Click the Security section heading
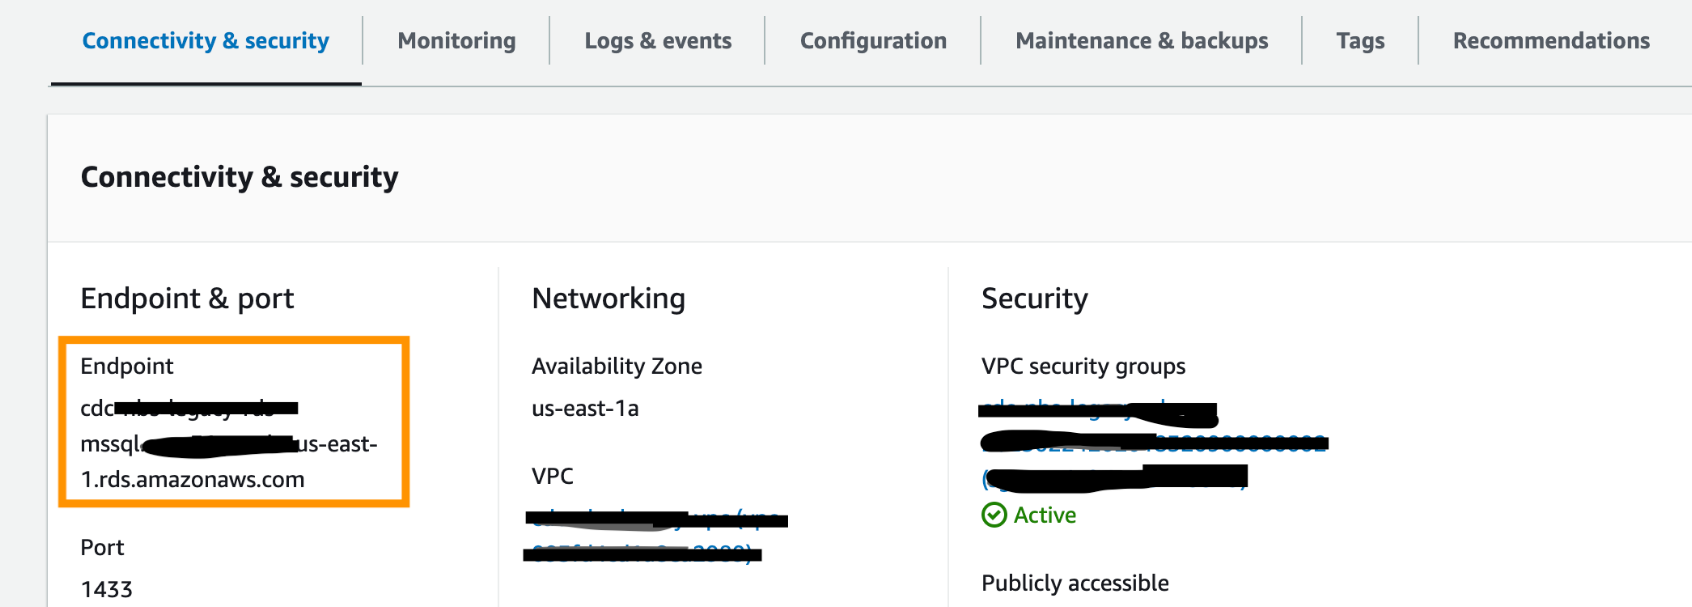 (1034, 298)
